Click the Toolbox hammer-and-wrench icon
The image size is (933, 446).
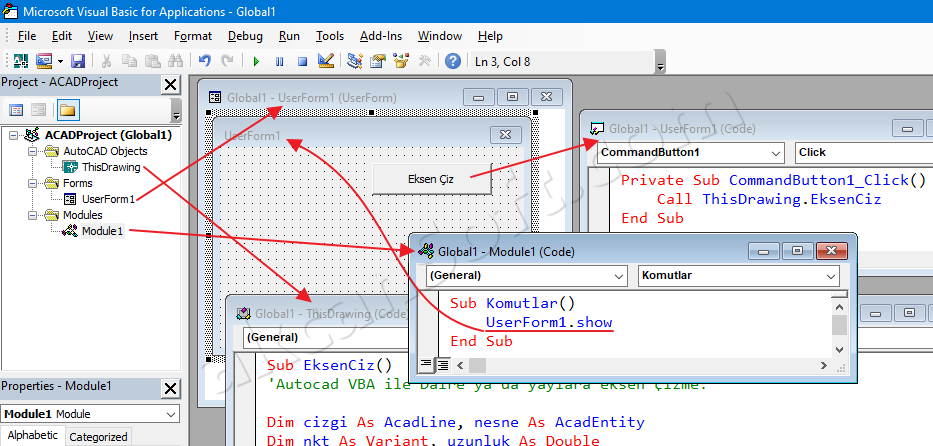pos(424,61)
